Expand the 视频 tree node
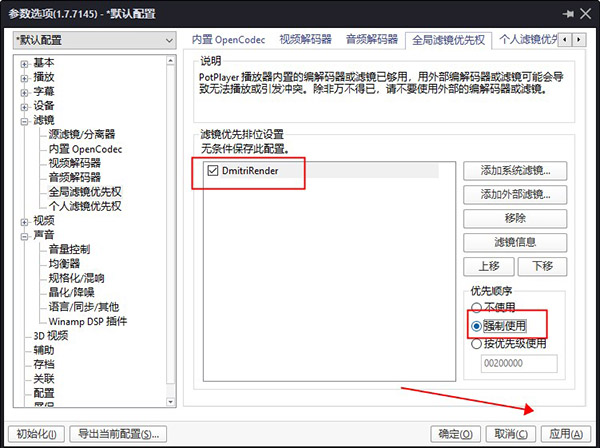This screenshot has width=600, height=448. 24,222
